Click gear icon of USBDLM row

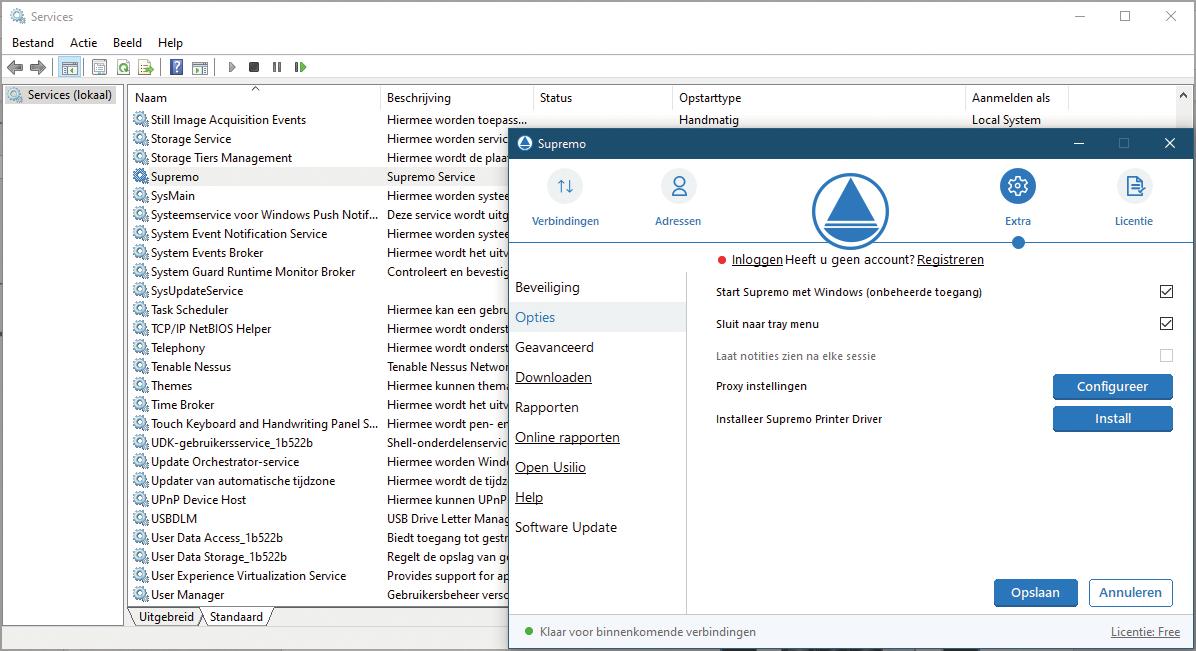(140, 518)
